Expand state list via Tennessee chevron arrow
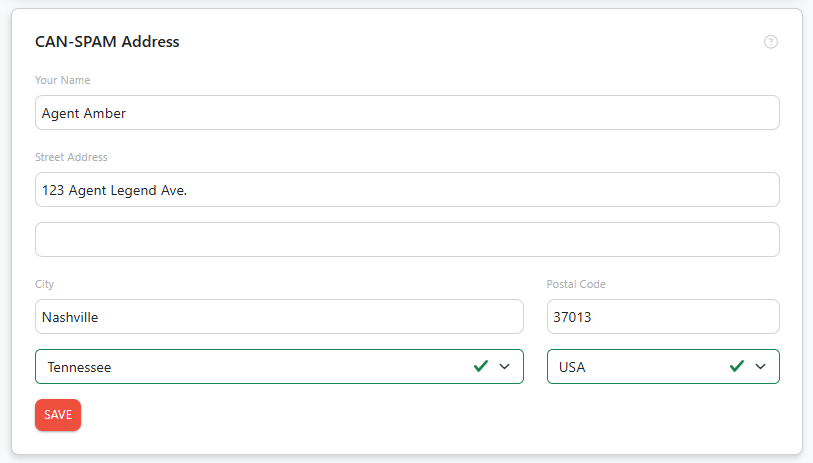 504,367
